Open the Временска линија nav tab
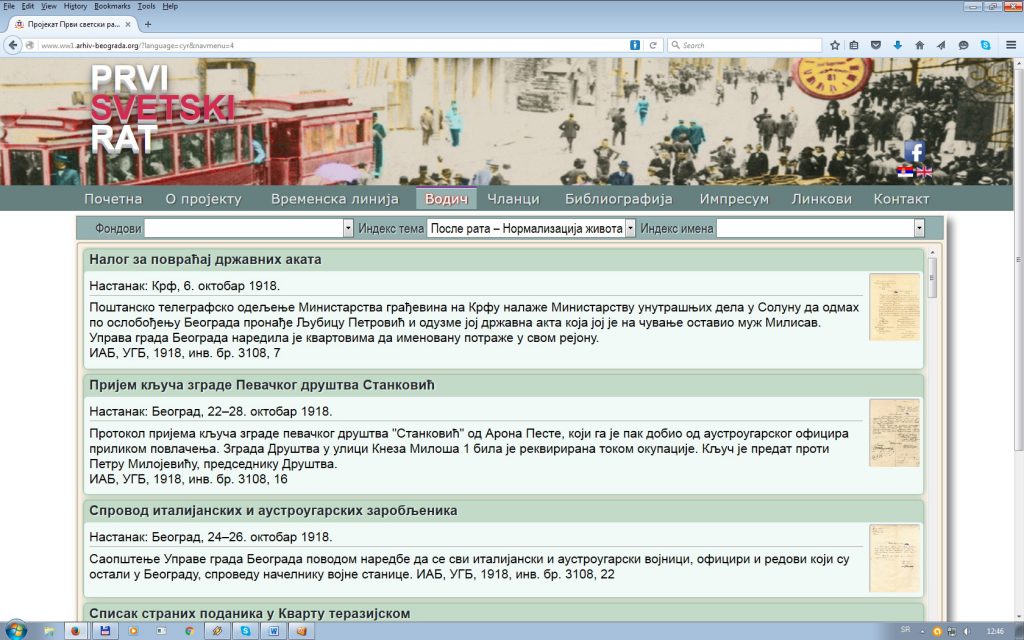The width and height of the screenshot is (1024, 640). tap(334, 199)
